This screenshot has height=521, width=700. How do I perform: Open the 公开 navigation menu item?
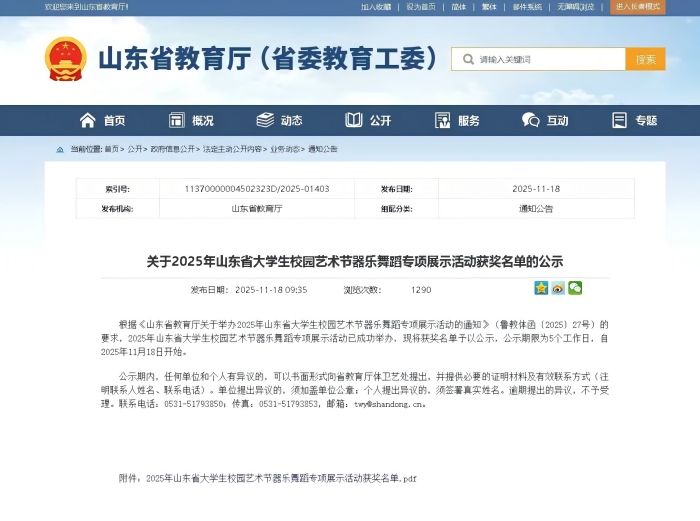[368, 120]
